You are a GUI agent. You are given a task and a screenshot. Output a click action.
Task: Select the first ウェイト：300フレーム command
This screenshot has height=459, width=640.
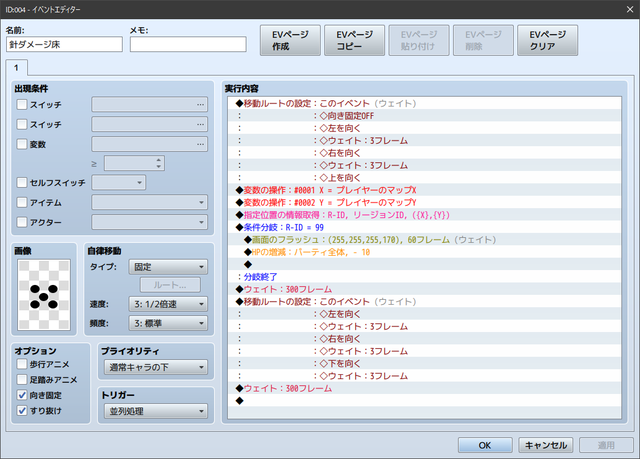(424, 289)
